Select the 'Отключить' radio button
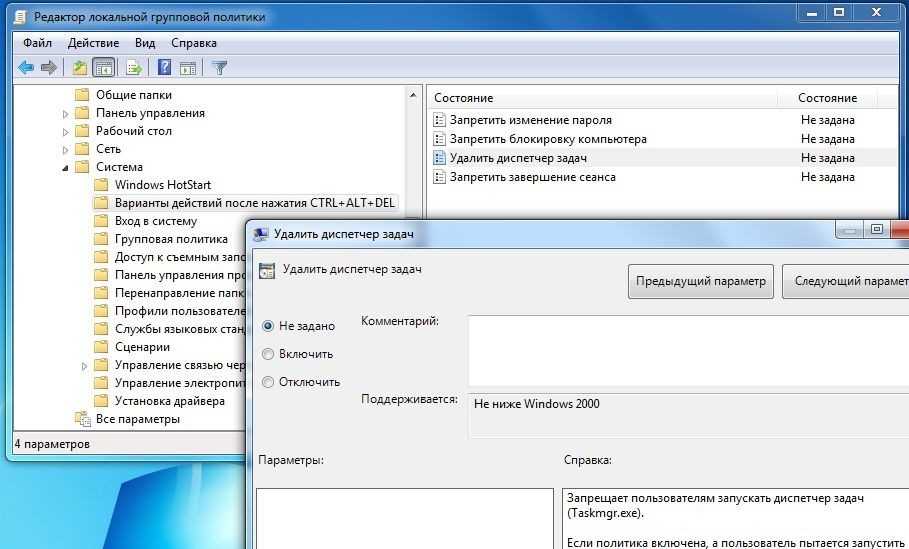Image resolution: width=909 pixels, height=549 pixels. click(x=268, y=381)
